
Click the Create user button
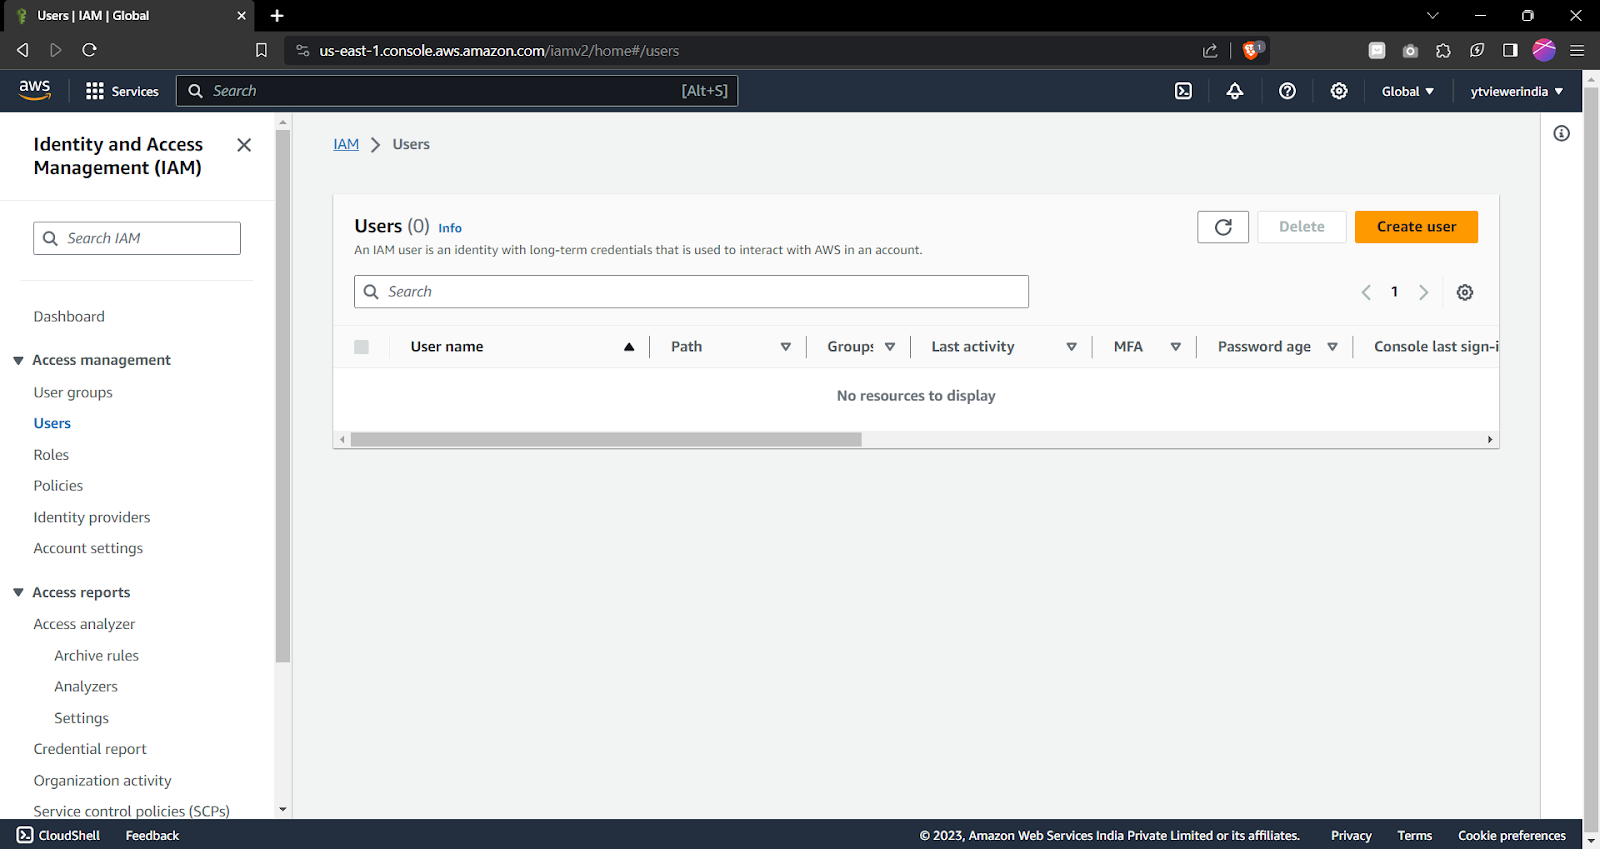[x=1416, y=227]
